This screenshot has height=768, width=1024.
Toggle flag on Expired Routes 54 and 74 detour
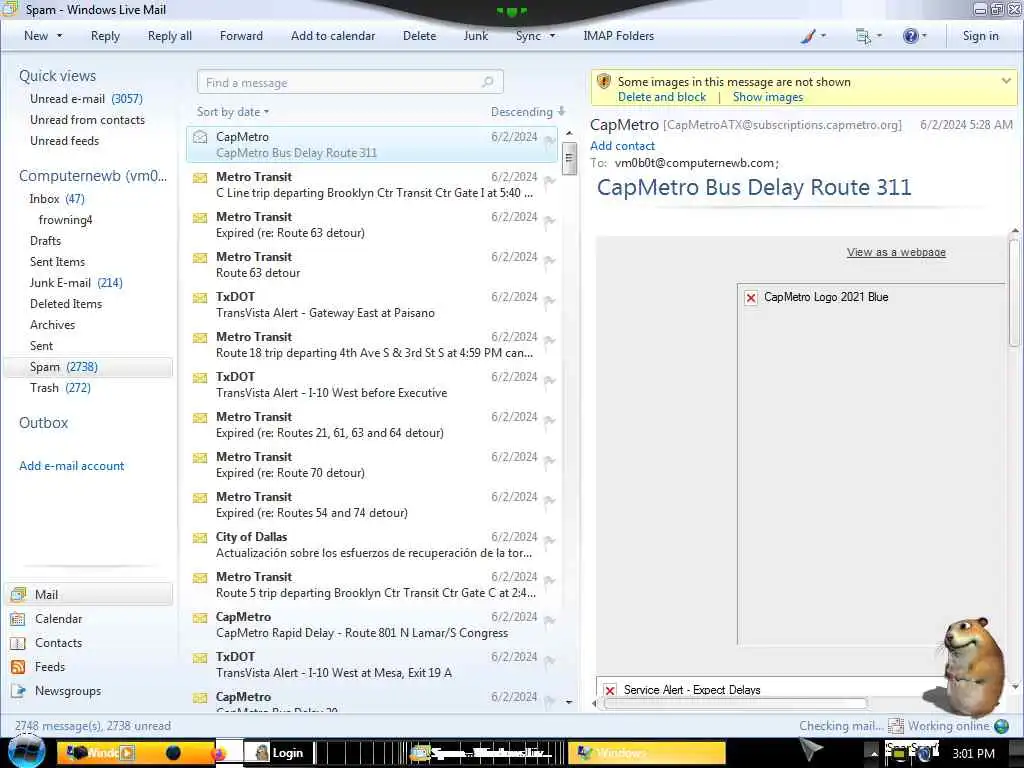[549, 501]
